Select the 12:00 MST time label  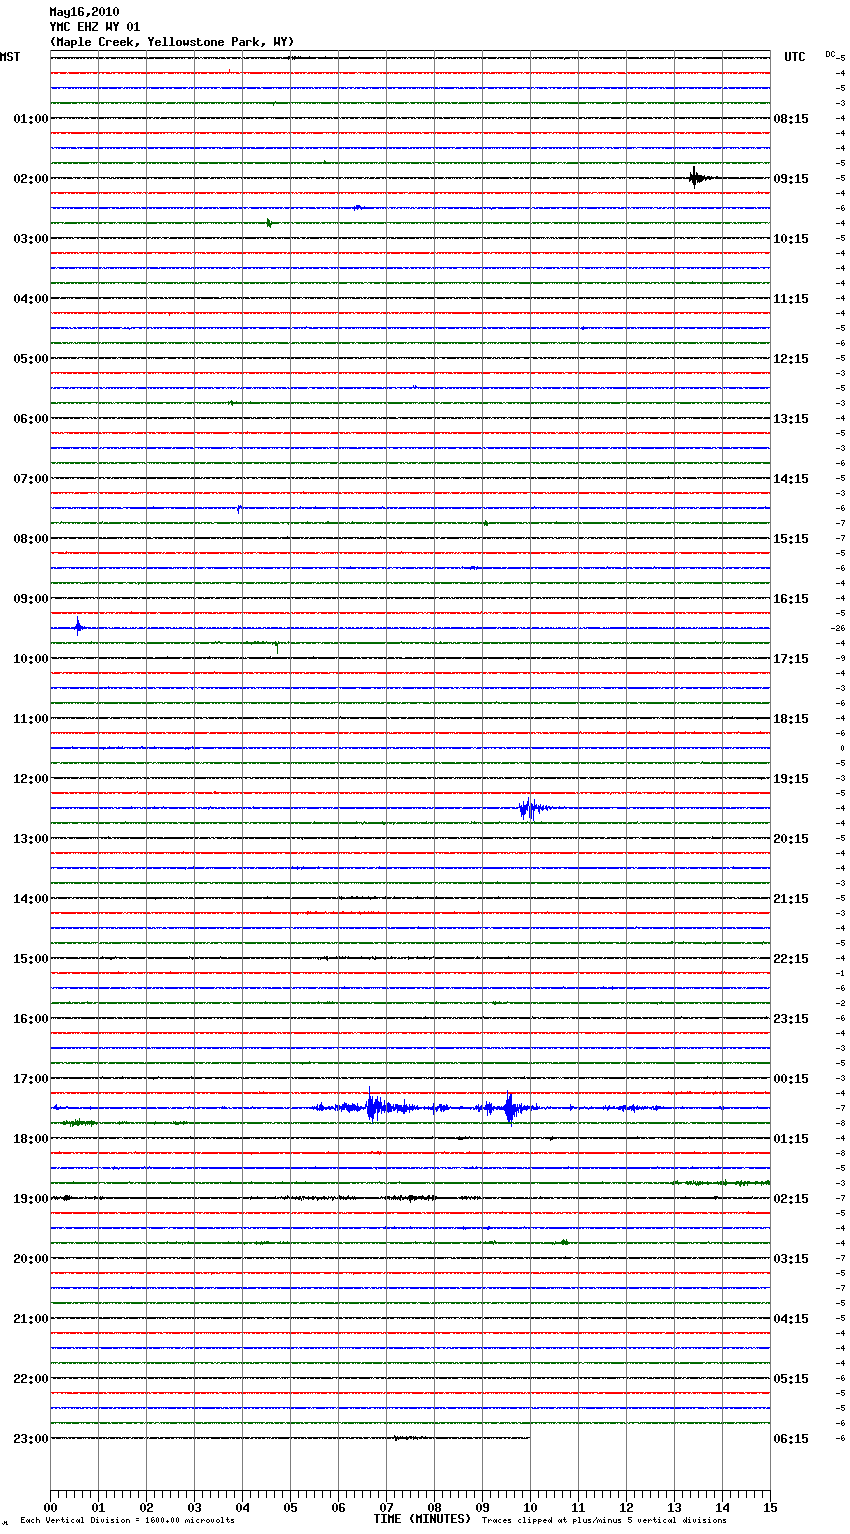coord(31,778)
